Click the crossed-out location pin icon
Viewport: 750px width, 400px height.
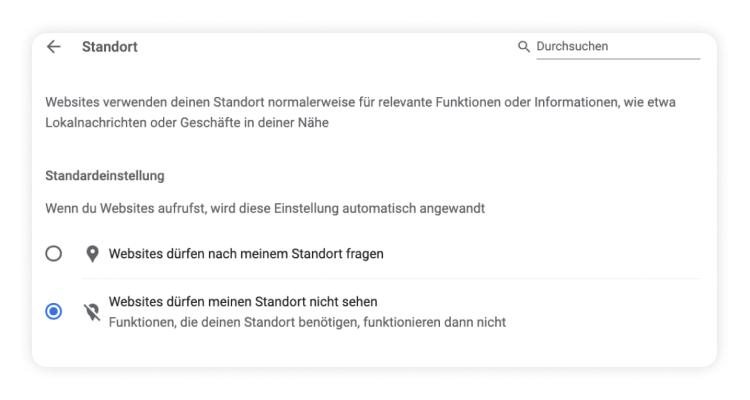[x=92, y=312]
